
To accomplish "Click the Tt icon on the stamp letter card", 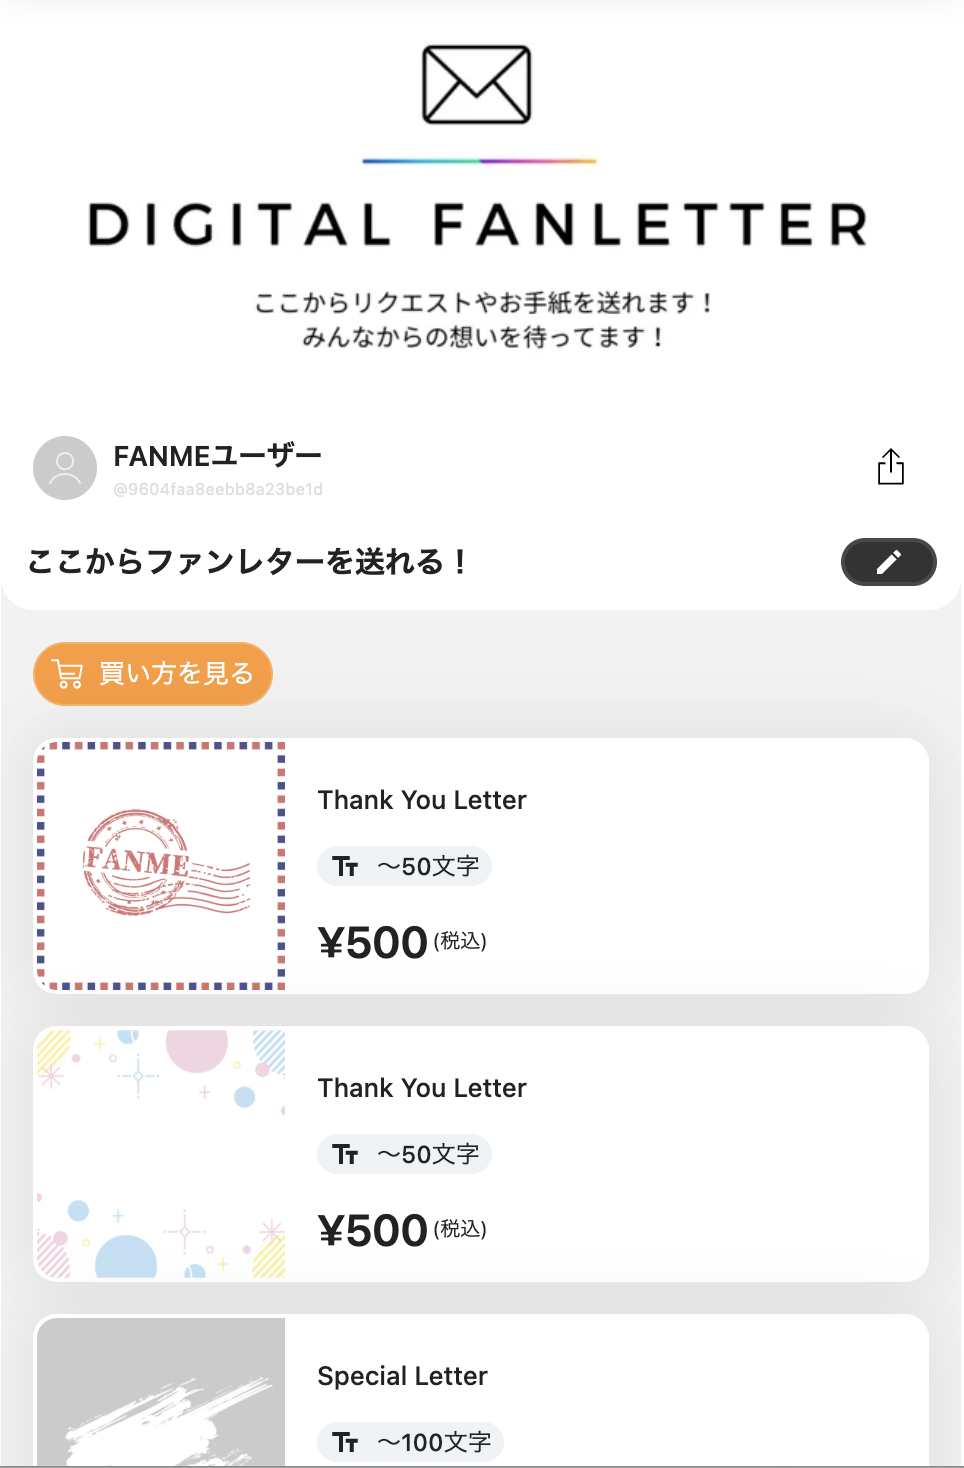I will (x=346, y=867).
